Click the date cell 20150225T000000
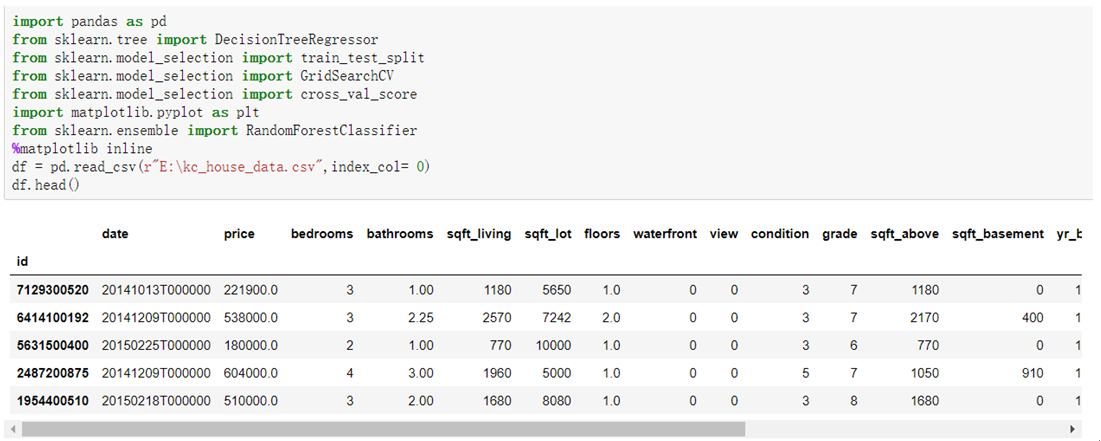 (156, 346)
